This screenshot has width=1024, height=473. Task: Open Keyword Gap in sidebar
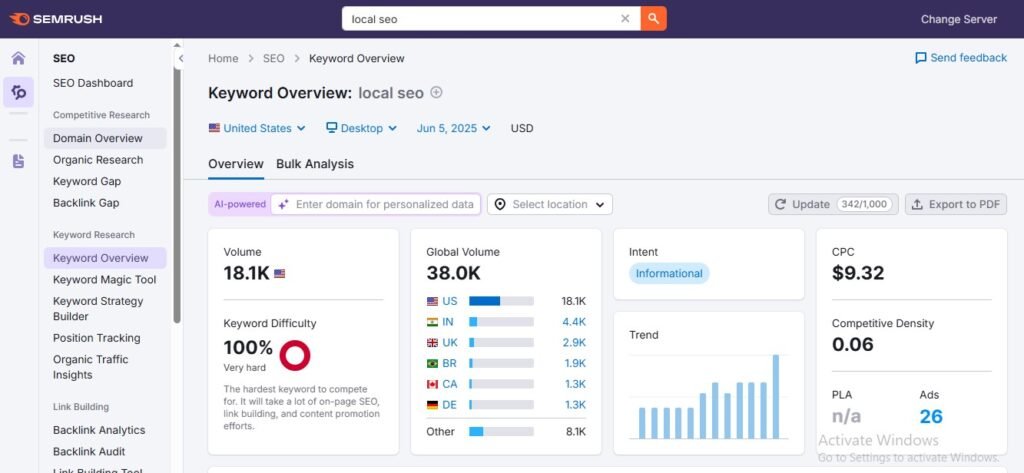(87, 182)
